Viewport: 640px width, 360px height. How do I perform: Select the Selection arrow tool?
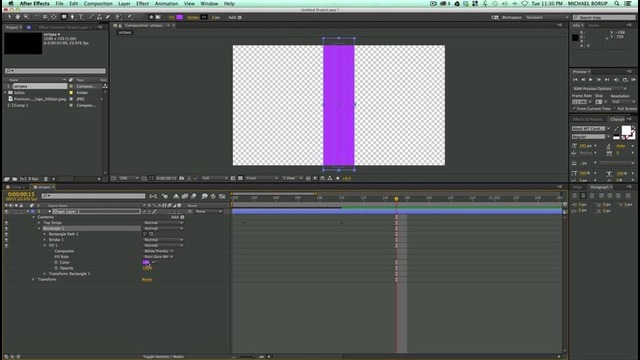[9, 17]
